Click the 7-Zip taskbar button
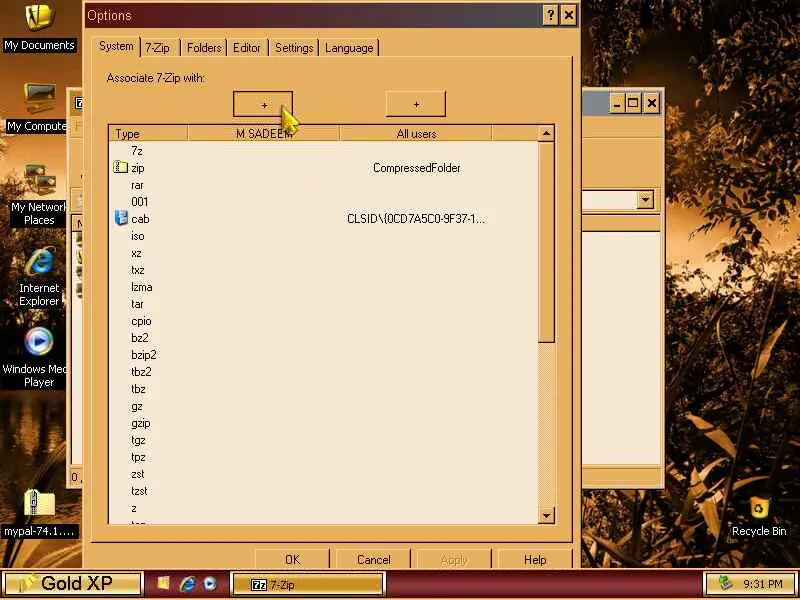 (x=308, y=585)
